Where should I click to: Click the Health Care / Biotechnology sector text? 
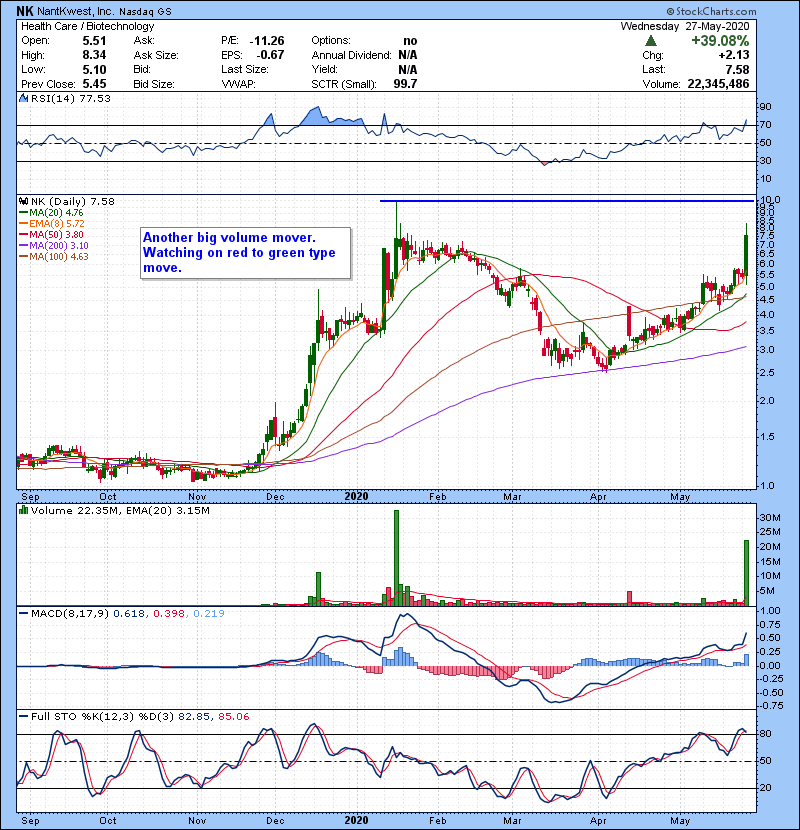[x=87, y=26]
